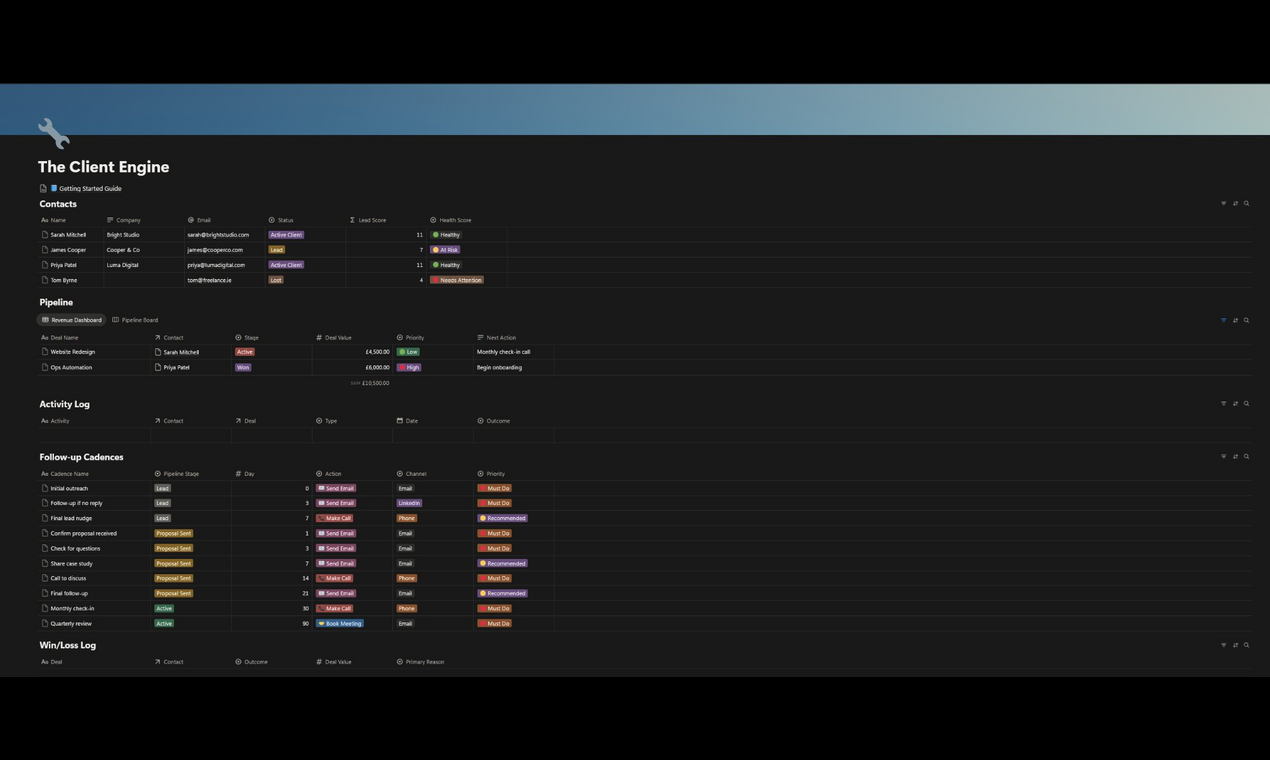The image size is (1270, 760).
Task: Open the Final lead nudge cadence page
Action: (71, 518)
